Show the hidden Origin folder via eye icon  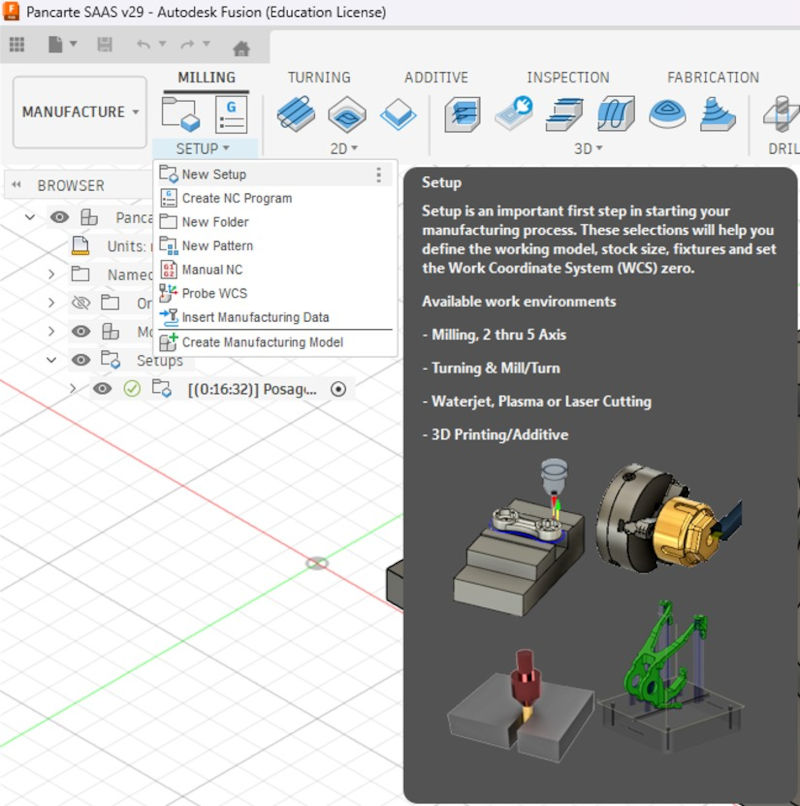coord(81,303)
